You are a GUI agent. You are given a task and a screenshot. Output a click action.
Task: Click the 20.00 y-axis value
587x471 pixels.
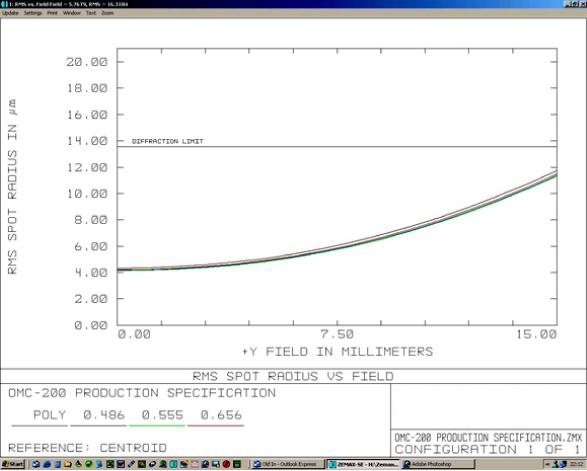click(87, 62)
